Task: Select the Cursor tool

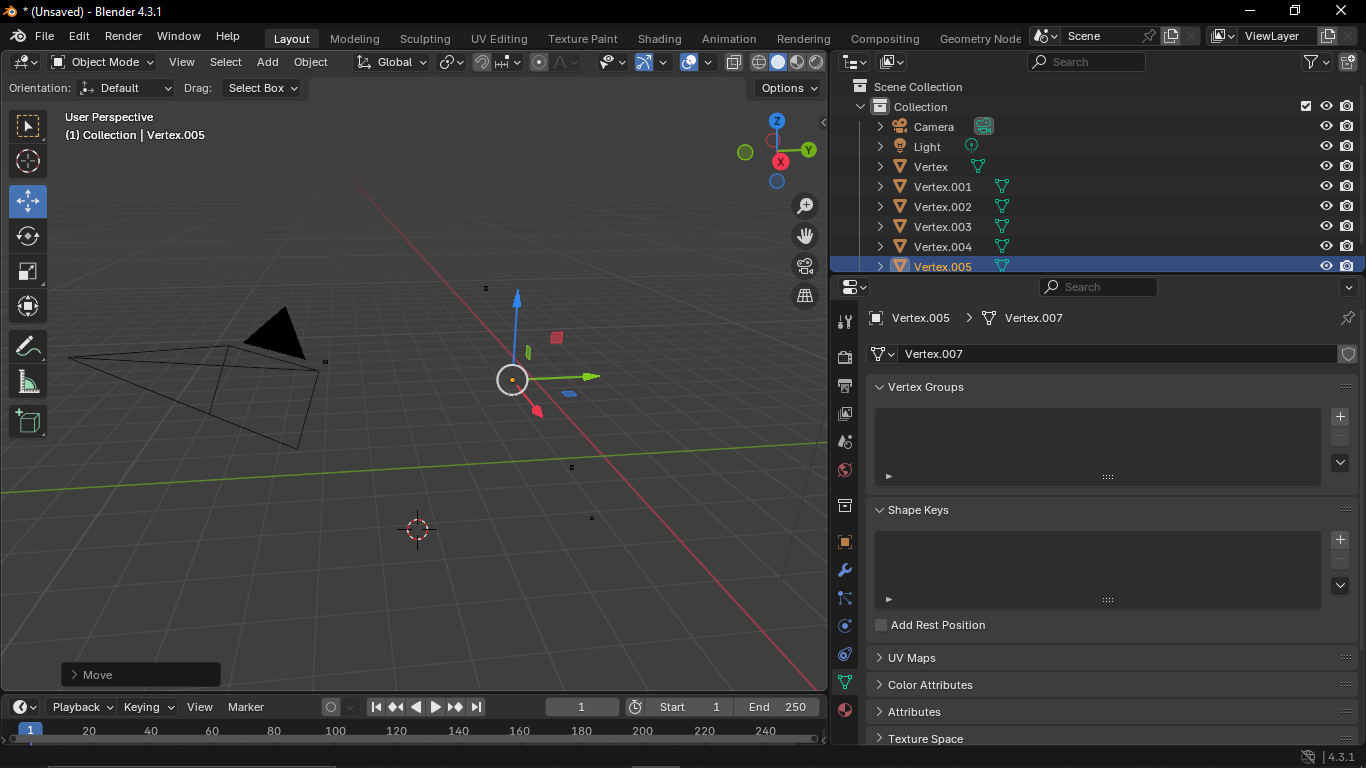Action: point(28,161)
